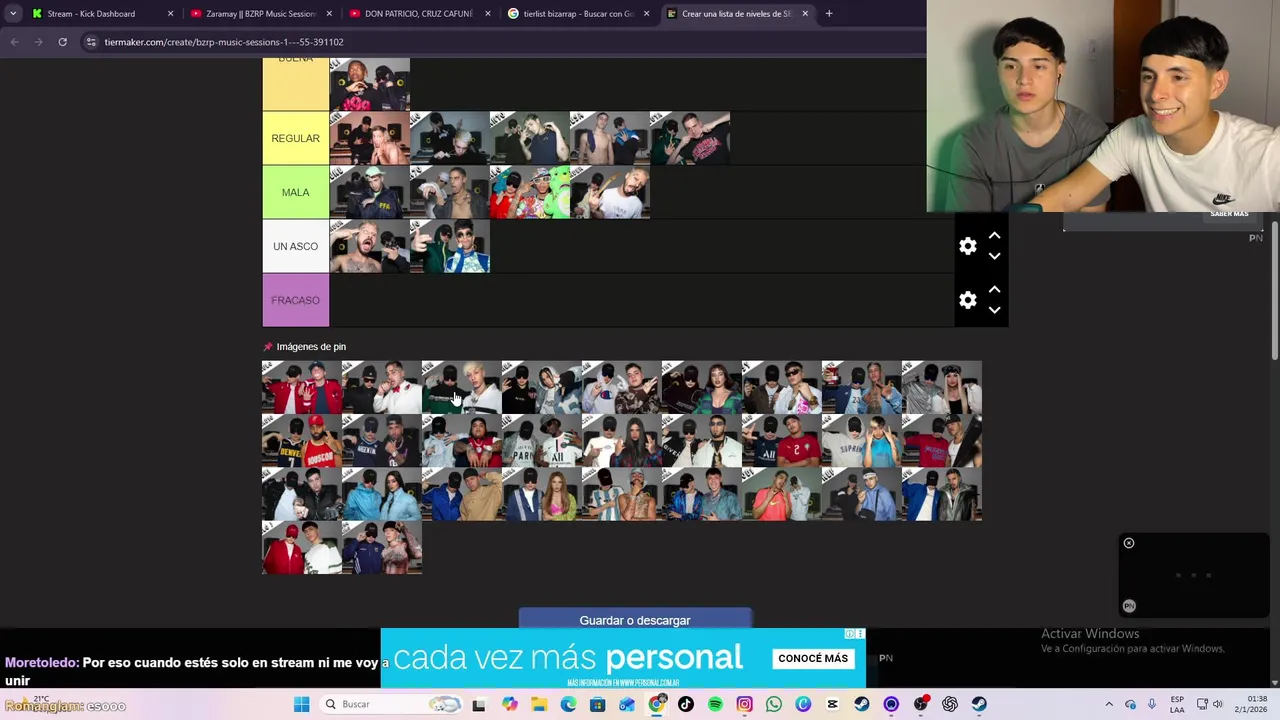Open Instagram from the taskbar

(x=744, y=704)
